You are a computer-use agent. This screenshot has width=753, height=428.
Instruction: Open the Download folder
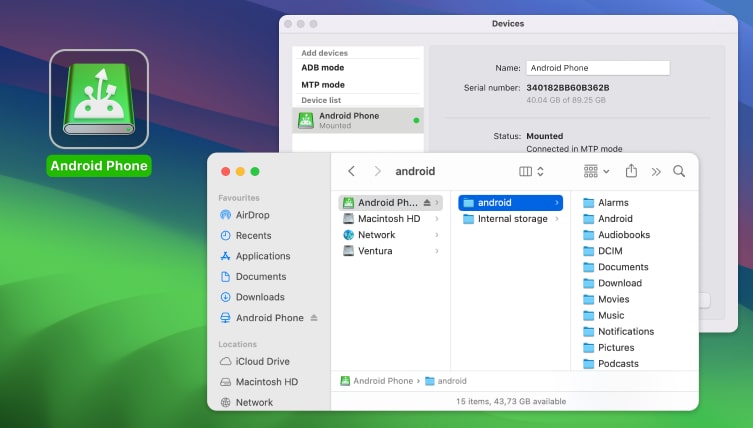tap(612, 283)
